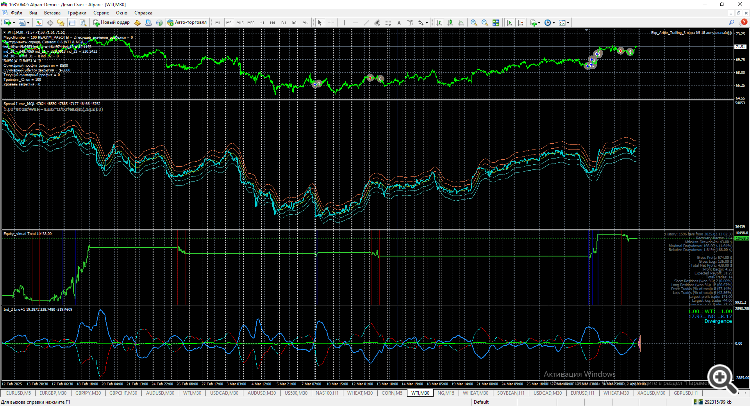750x406 pixels.
Task: Expand the arrows objects dropdown
Action: 427,22
